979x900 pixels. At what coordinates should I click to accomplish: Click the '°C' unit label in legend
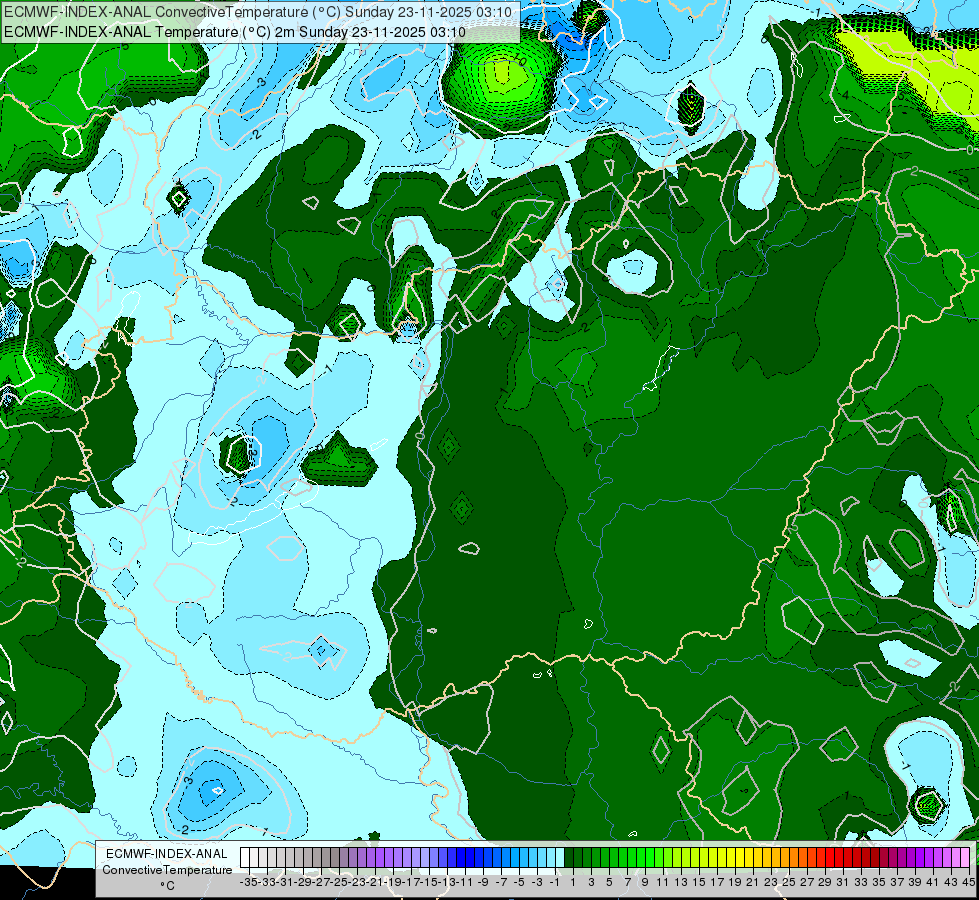[167, 885]
